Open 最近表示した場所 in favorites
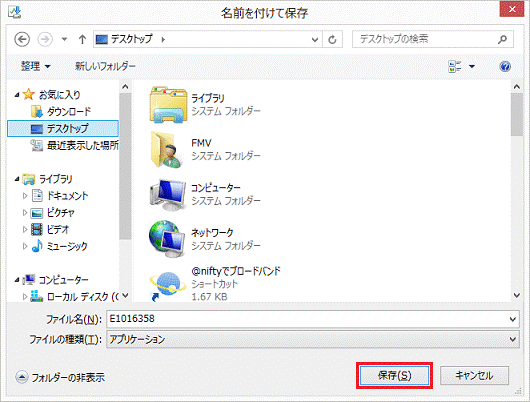The height and width of the screenshot is (402, 530). tap(82, 145)
